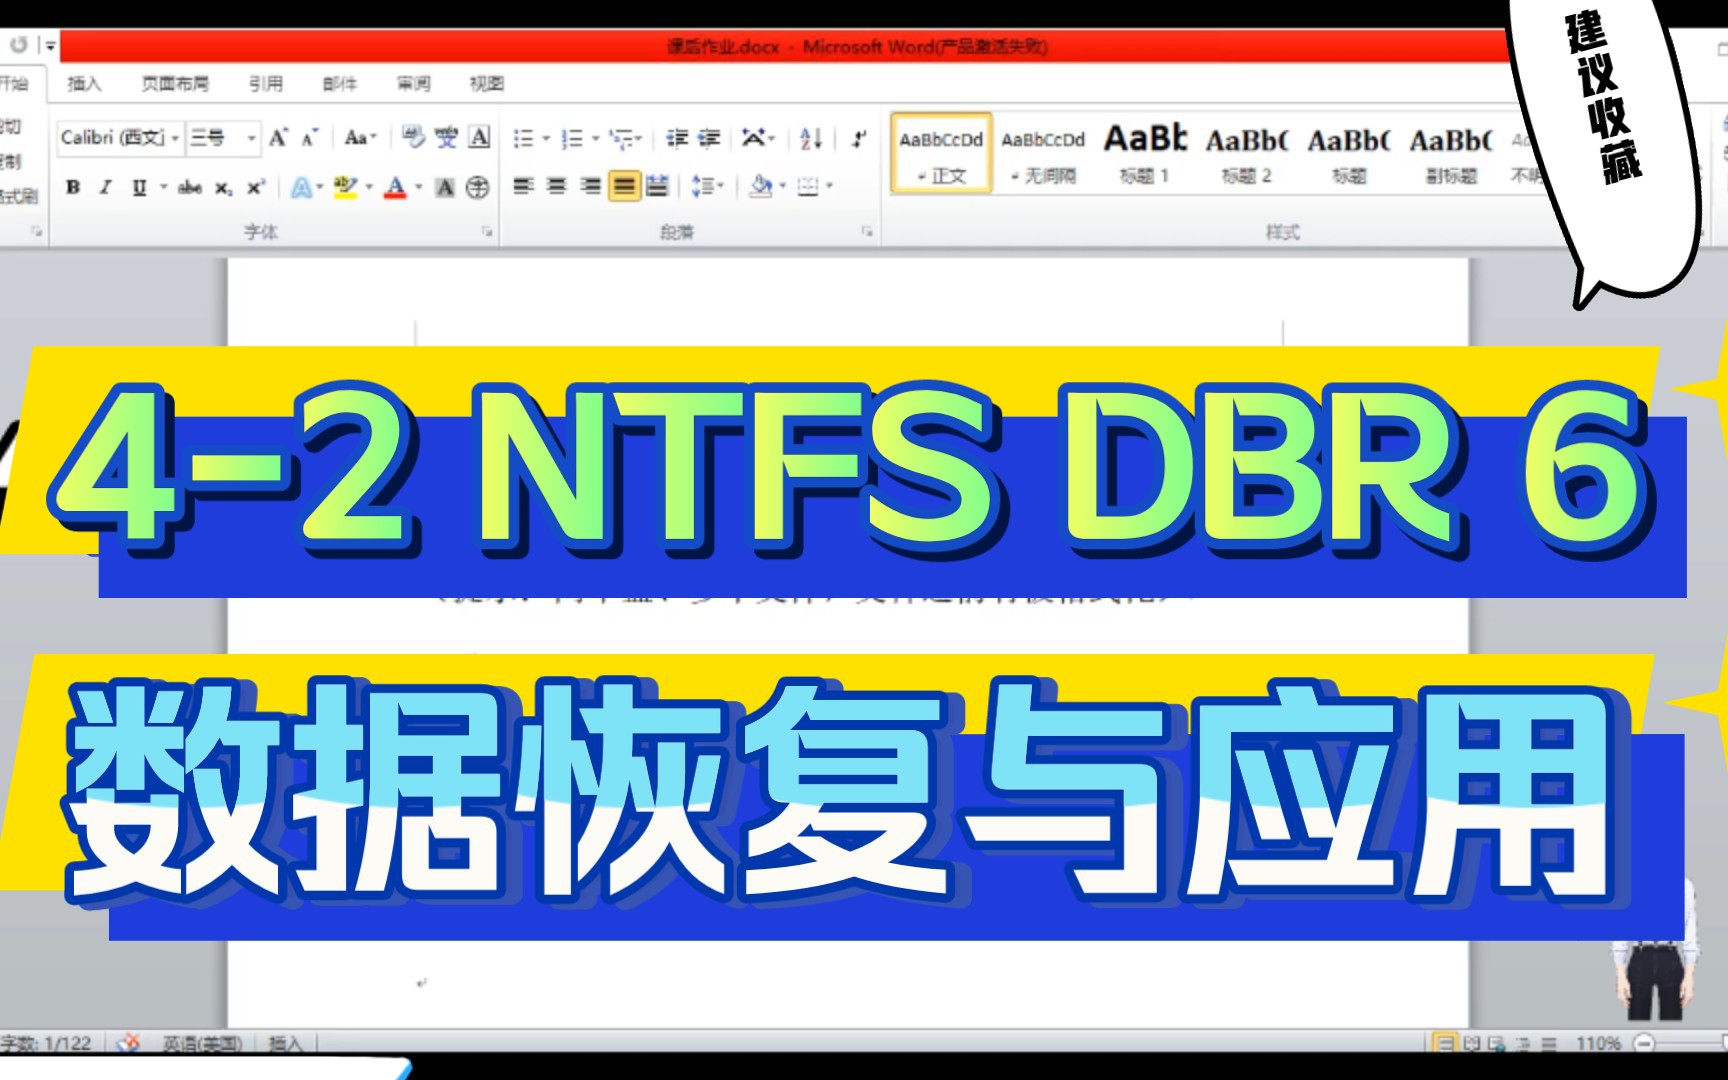Apply the 标题 1 style

(x=1146, y=150)
